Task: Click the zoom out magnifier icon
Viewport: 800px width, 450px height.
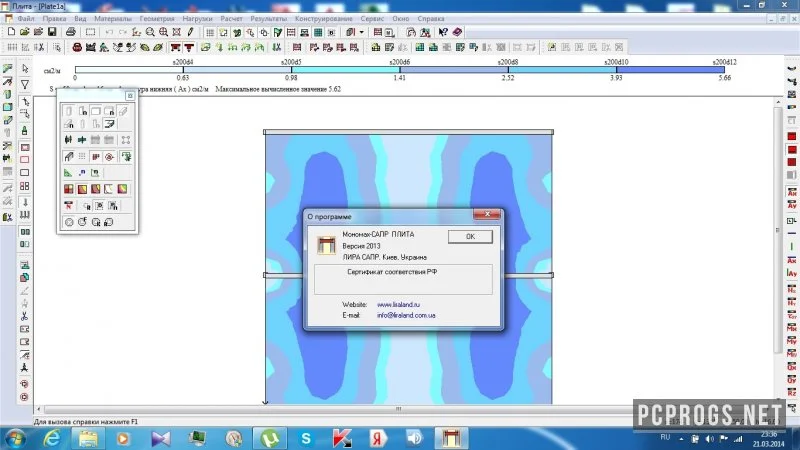Action: [x=150, y=32]
